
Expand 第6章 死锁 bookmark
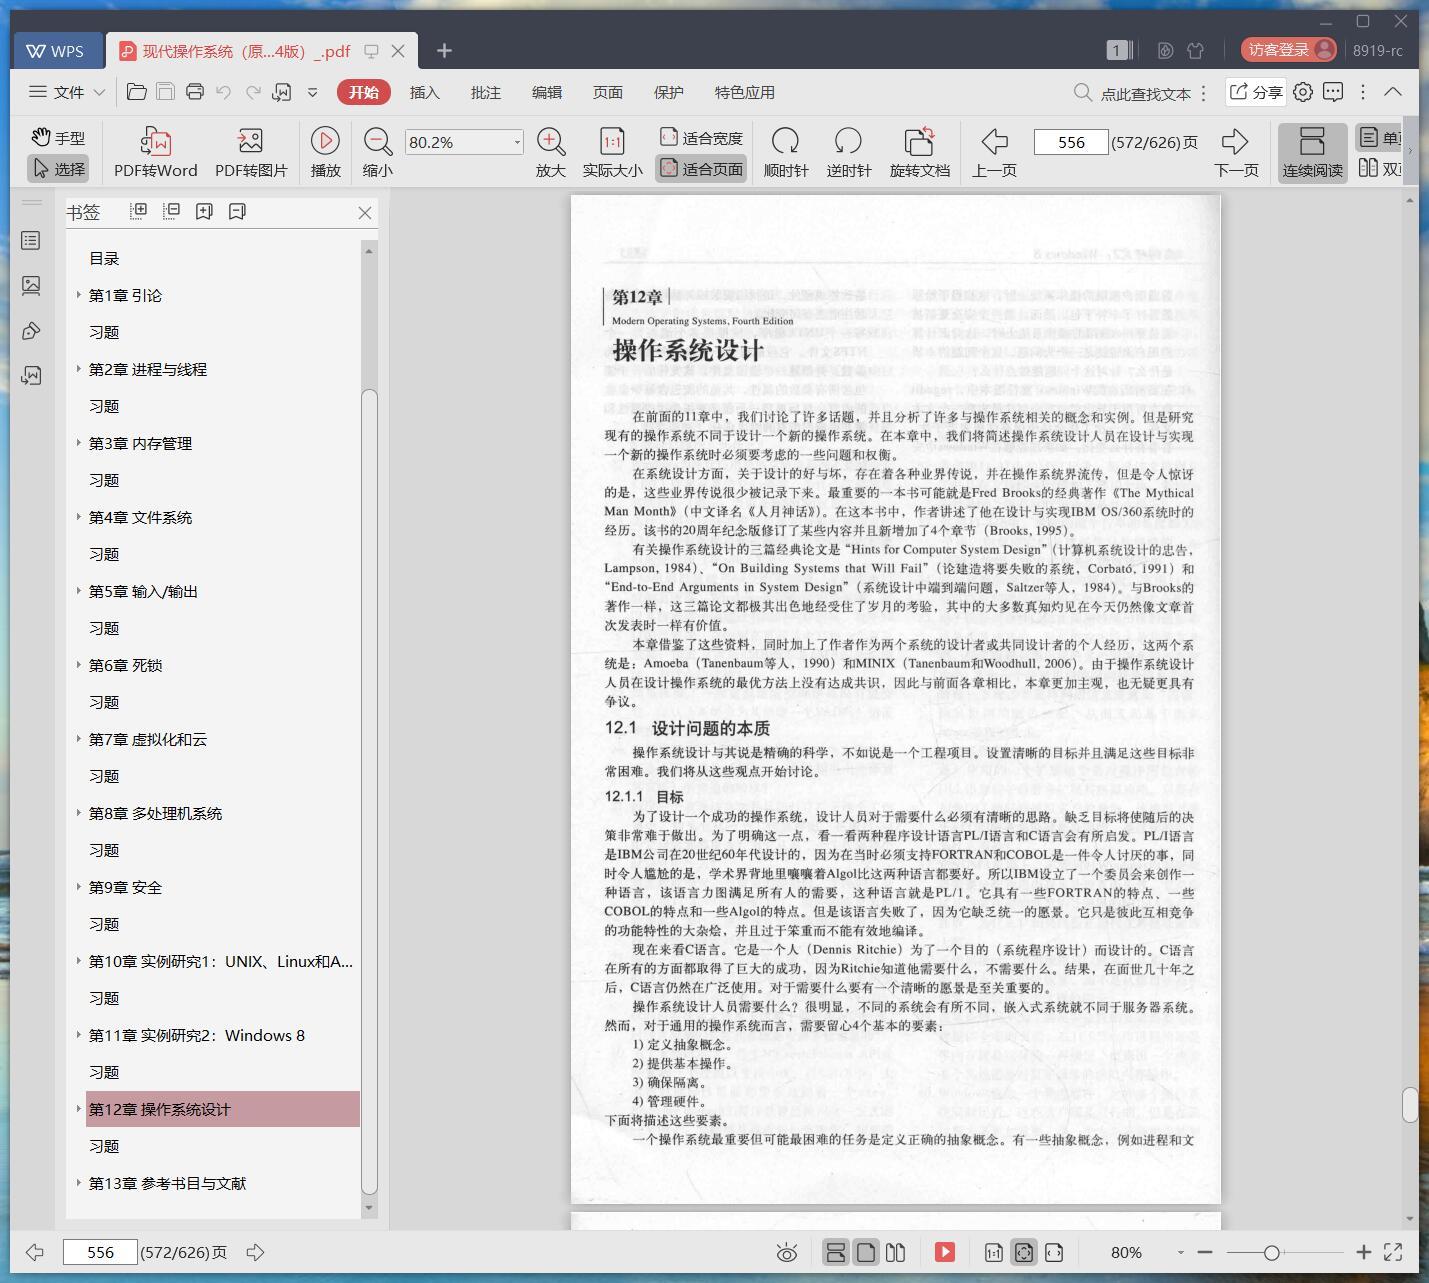coord(79,665)
